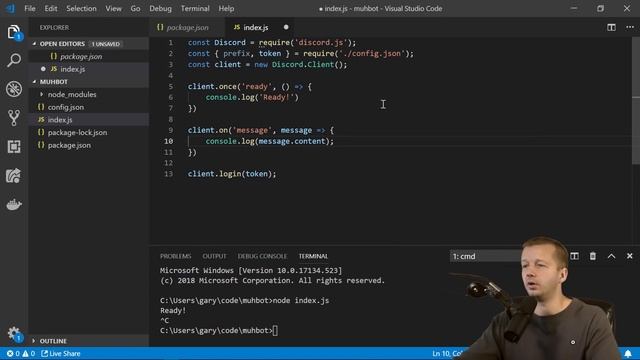Screen dimensions: 640x360
Task: Open the Explorer view in activity bar
Action: pos(13,32)
